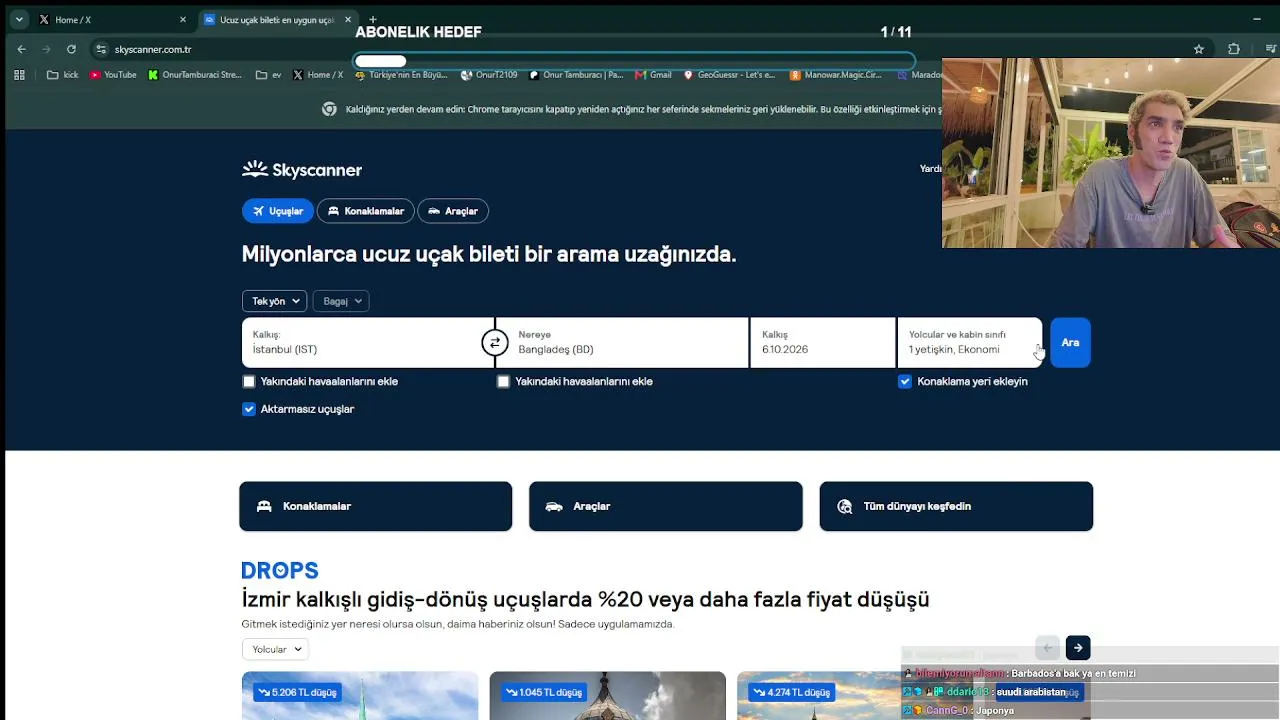
Task: Show next Drops carousel cards
Action: pyautogui.click(x=1078, y=648)
